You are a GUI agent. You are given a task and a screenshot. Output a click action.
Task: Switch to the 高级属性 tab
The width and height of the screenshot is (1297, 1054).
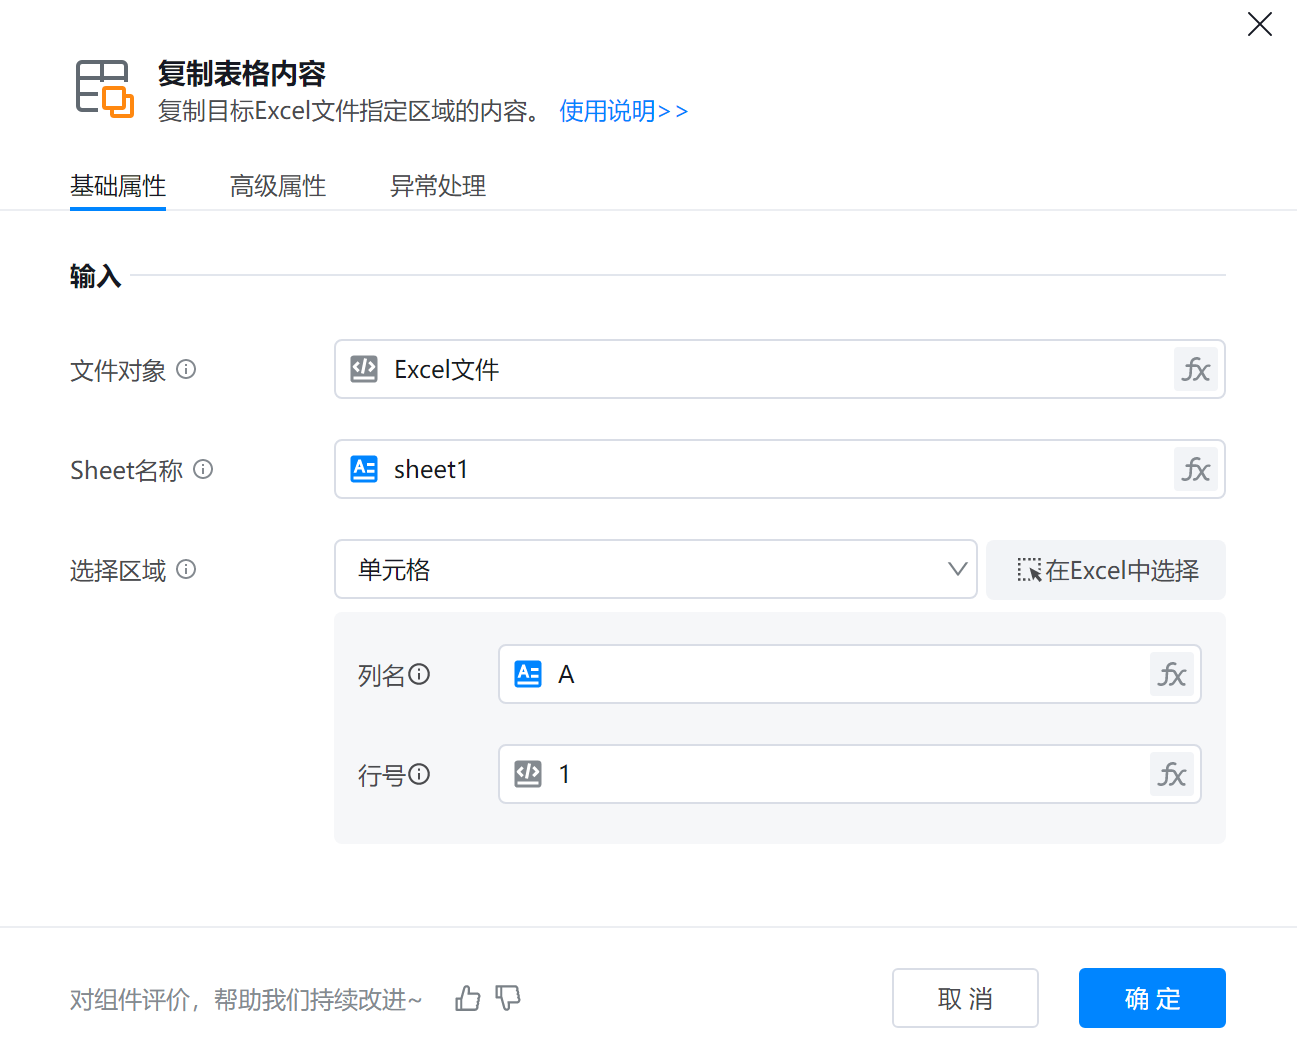point(278,186)
